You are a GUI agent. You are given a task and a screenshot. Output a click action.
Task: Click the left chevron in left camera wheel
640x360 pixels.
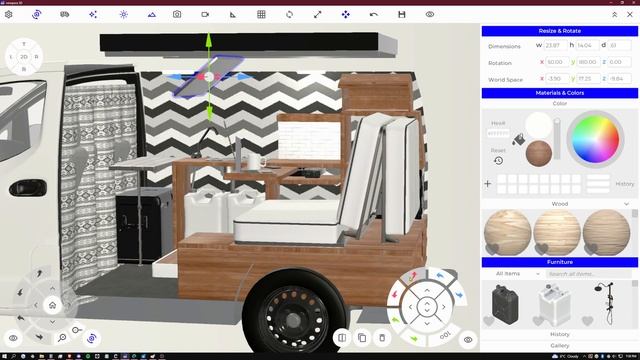click(x=36, y=305)
